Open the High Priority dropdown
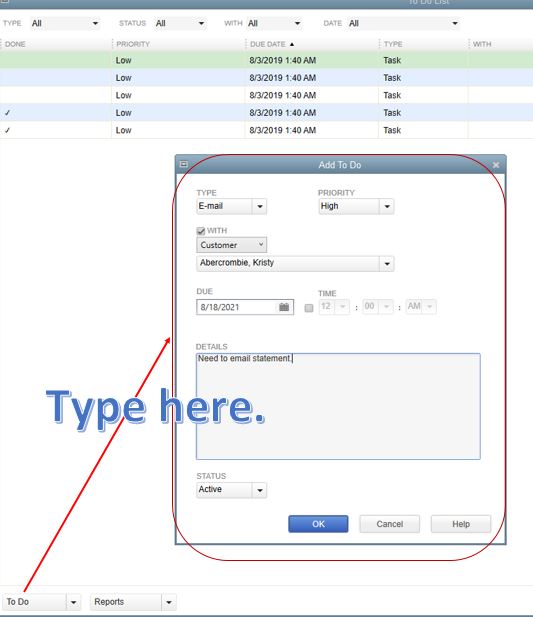The image size is (533, 617). point(387,206)
